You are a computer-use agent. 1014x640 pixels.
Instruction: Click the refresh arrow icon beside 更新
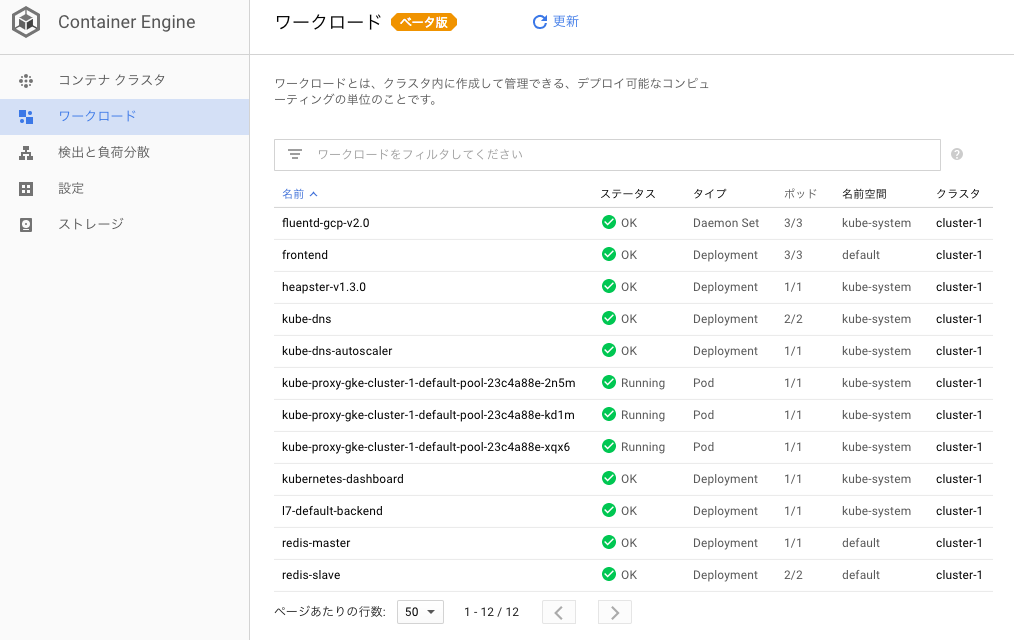[x=539, y=22]
